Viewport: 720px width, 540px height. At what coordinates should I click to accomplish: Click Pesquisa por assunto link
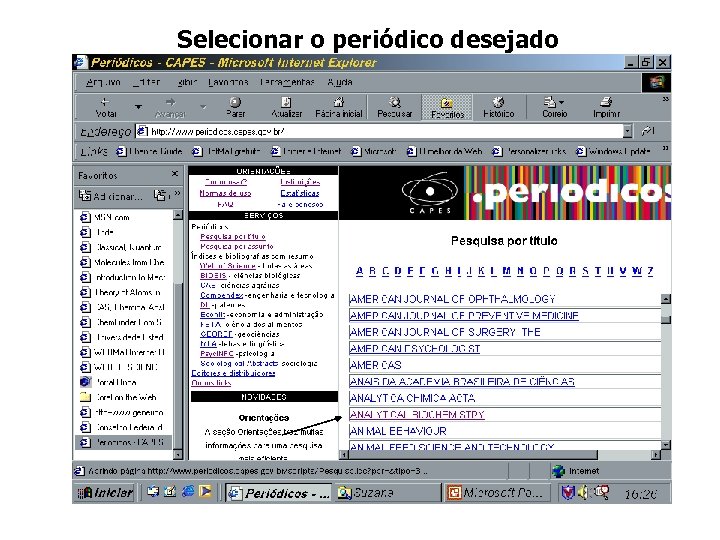pos(237,247)
